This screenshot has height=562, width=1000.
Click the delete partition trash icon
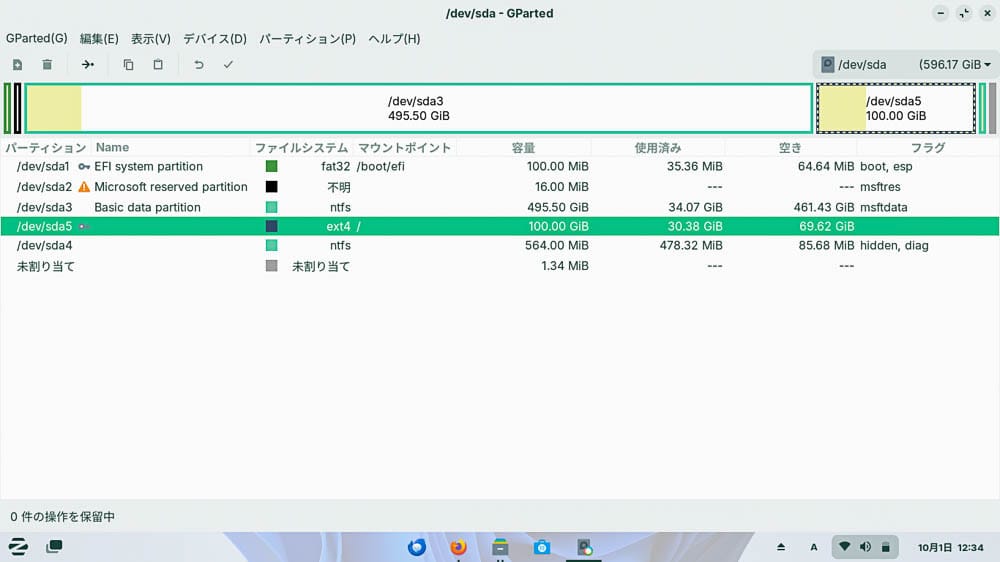[x=47, y=65]
